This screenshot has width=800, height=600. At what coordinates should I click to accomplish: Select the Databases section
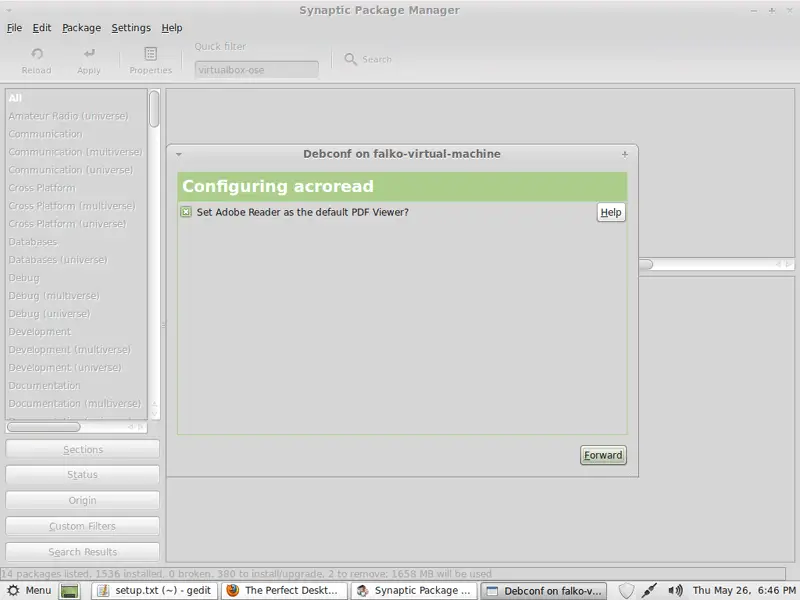point(77,242)
